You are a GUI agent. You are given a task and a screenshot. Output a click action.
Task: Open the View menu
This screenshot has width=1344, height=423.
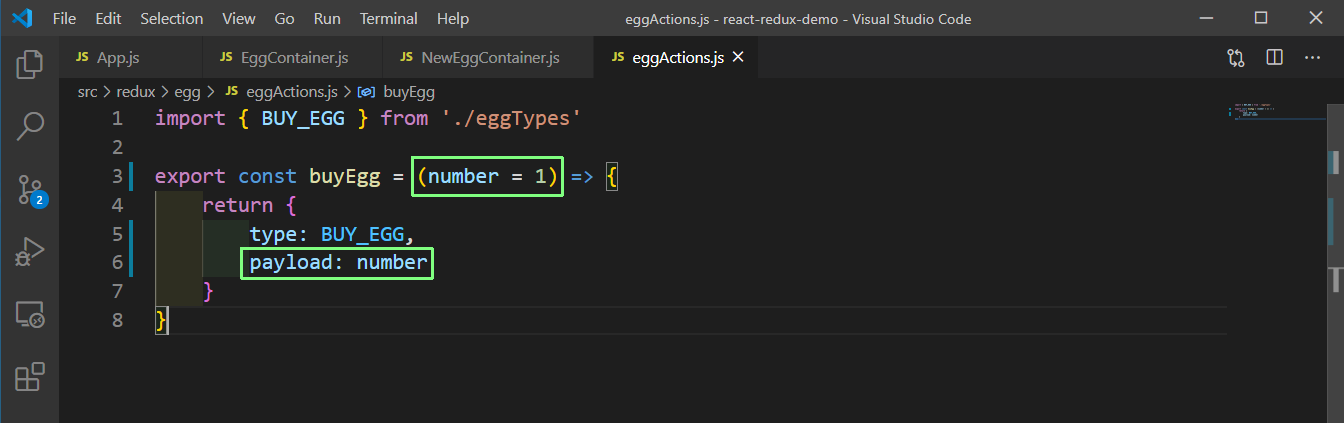pyautogui.click(x=239, y=18)
